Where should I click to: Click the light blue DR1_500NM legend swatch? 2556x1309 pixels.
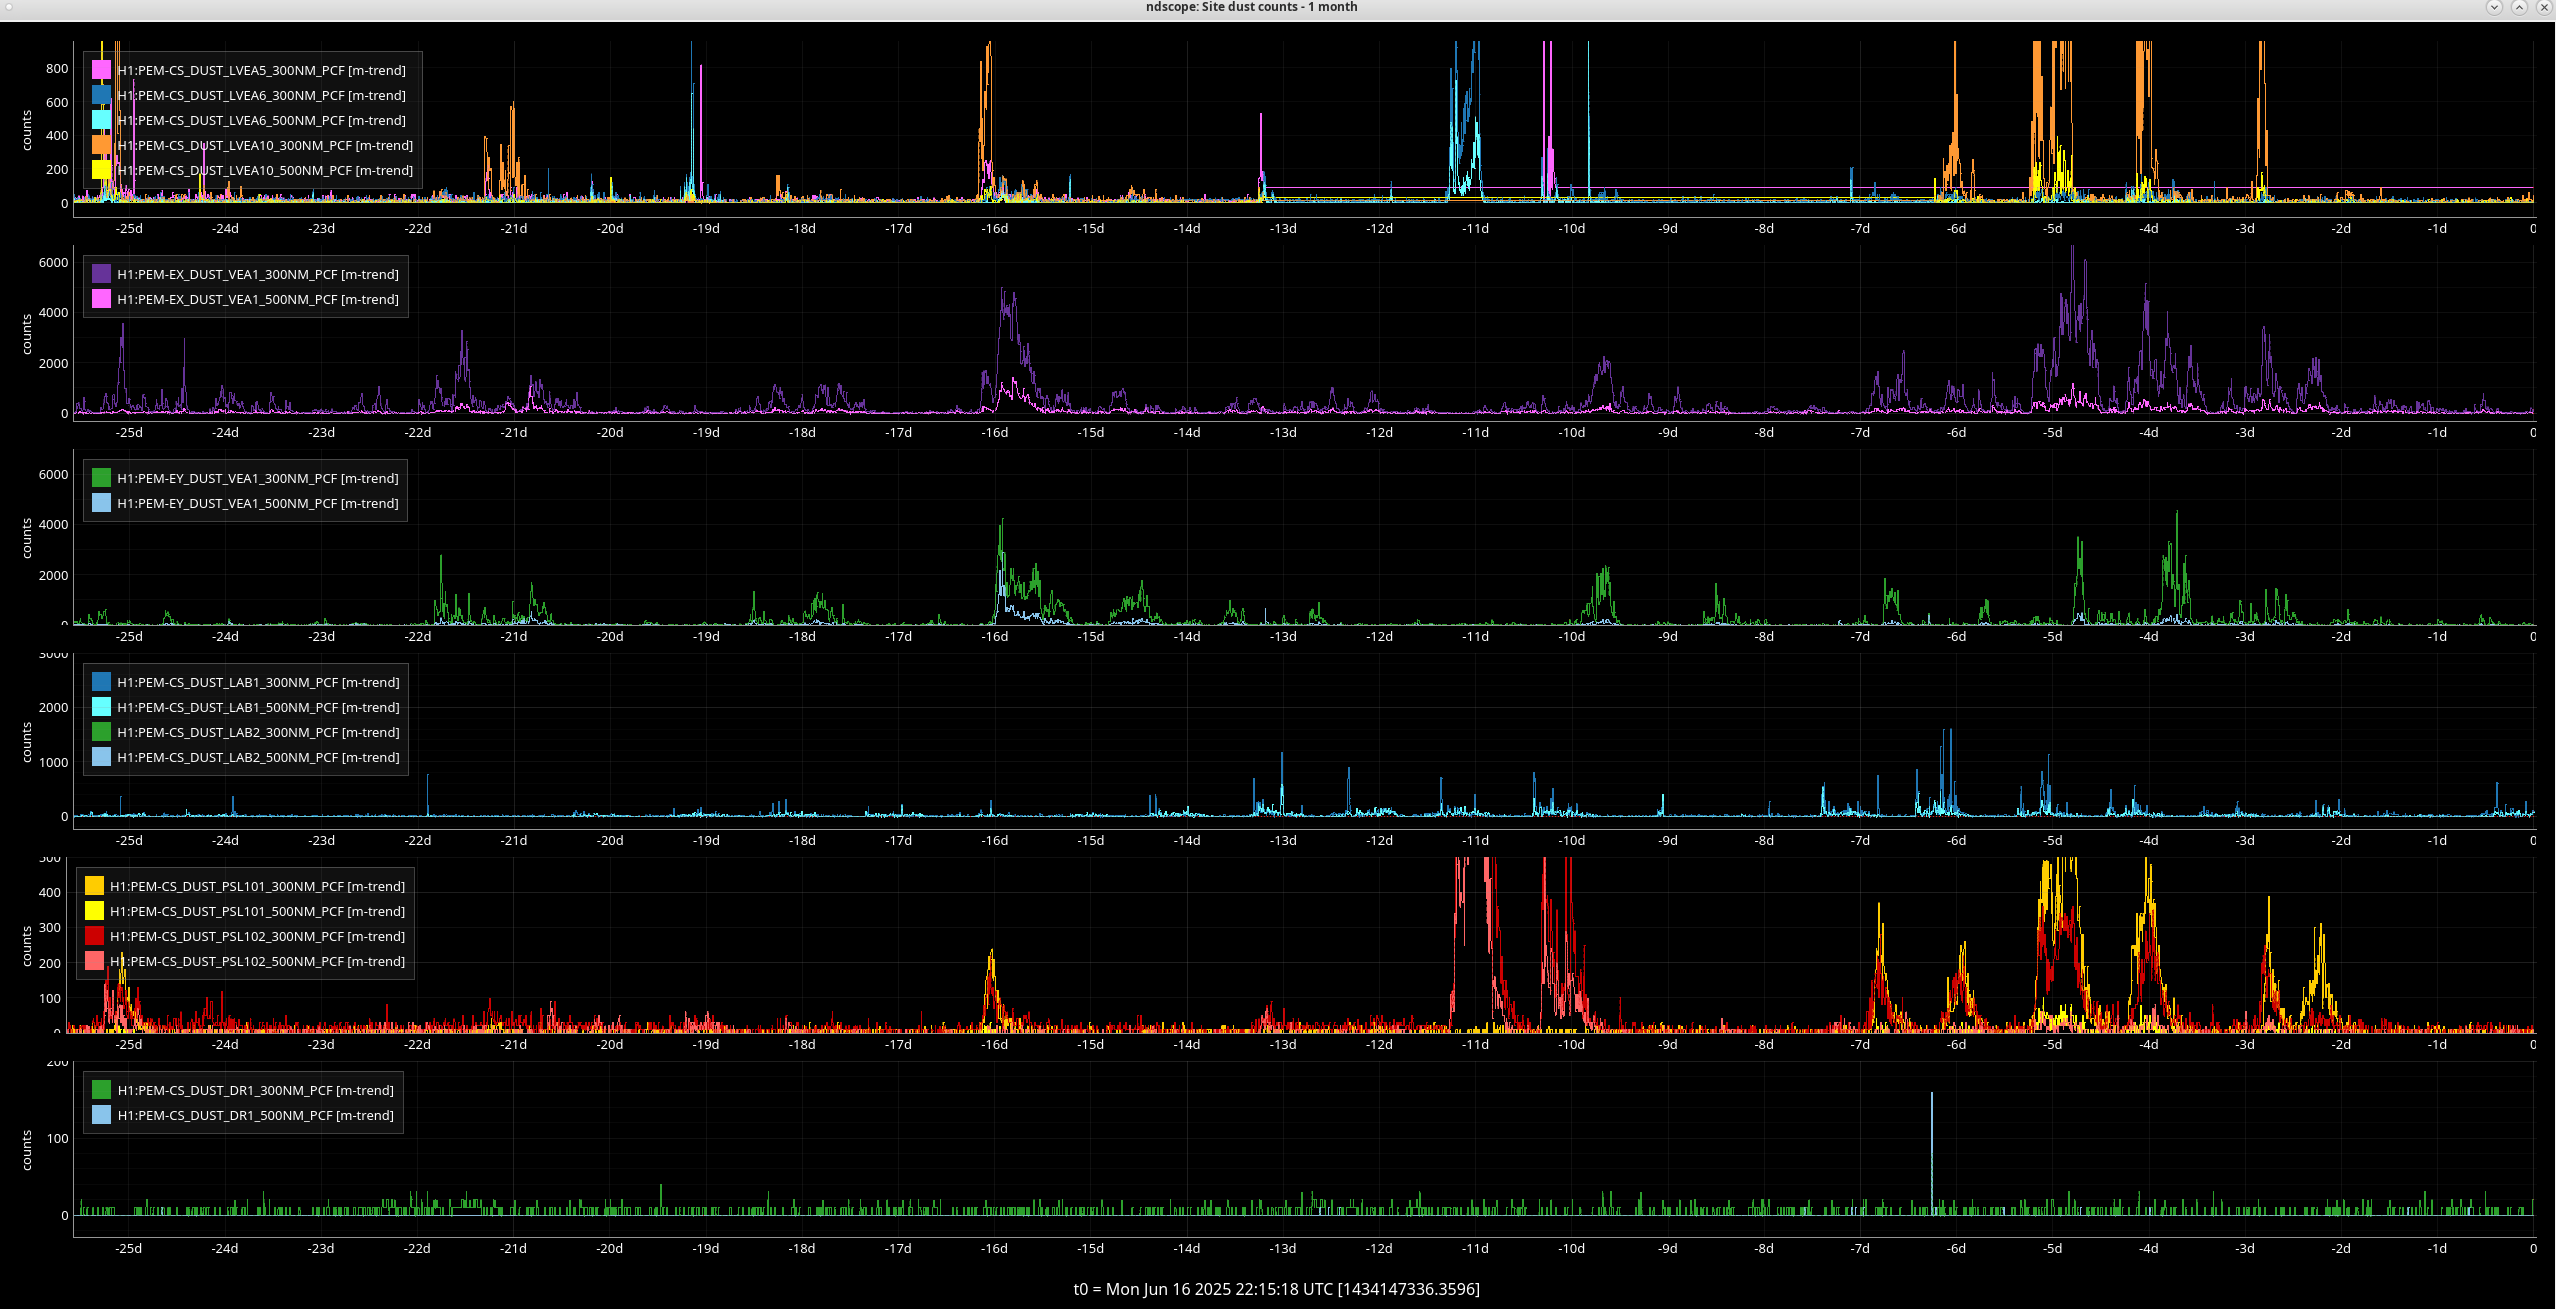click(102, 1115)
